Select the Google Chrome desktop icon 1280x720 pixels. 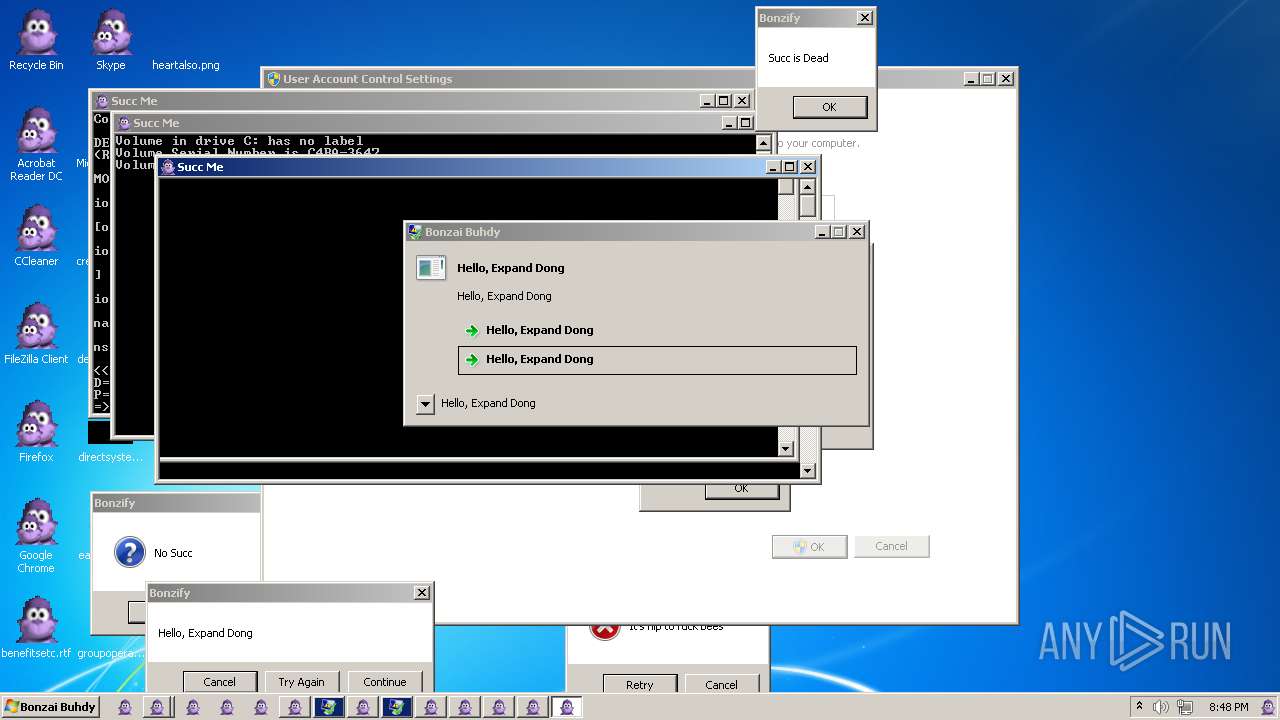click(36, 537)
